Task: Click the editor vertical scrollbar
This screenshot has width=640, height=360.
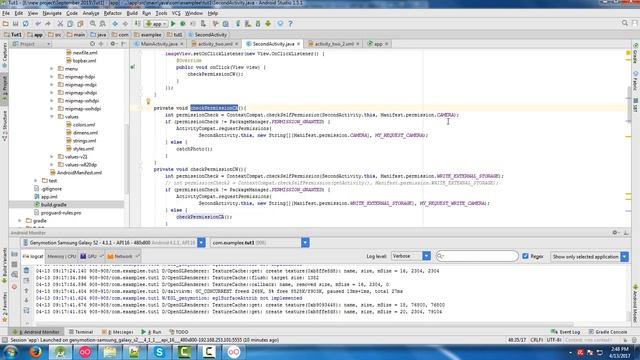Action: 629,104
